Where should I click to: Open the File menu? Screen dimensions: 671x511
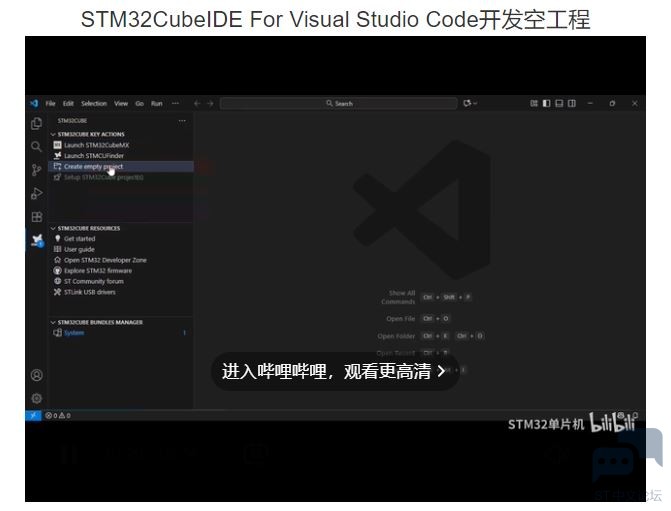coord(50,103)
